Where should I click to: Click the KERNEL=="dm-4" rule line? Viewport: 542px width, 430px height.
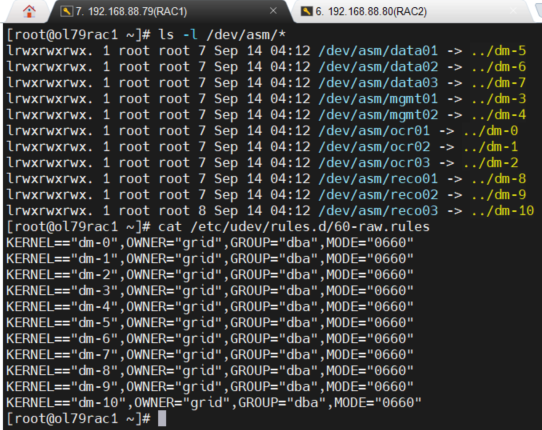pos(210,307)
